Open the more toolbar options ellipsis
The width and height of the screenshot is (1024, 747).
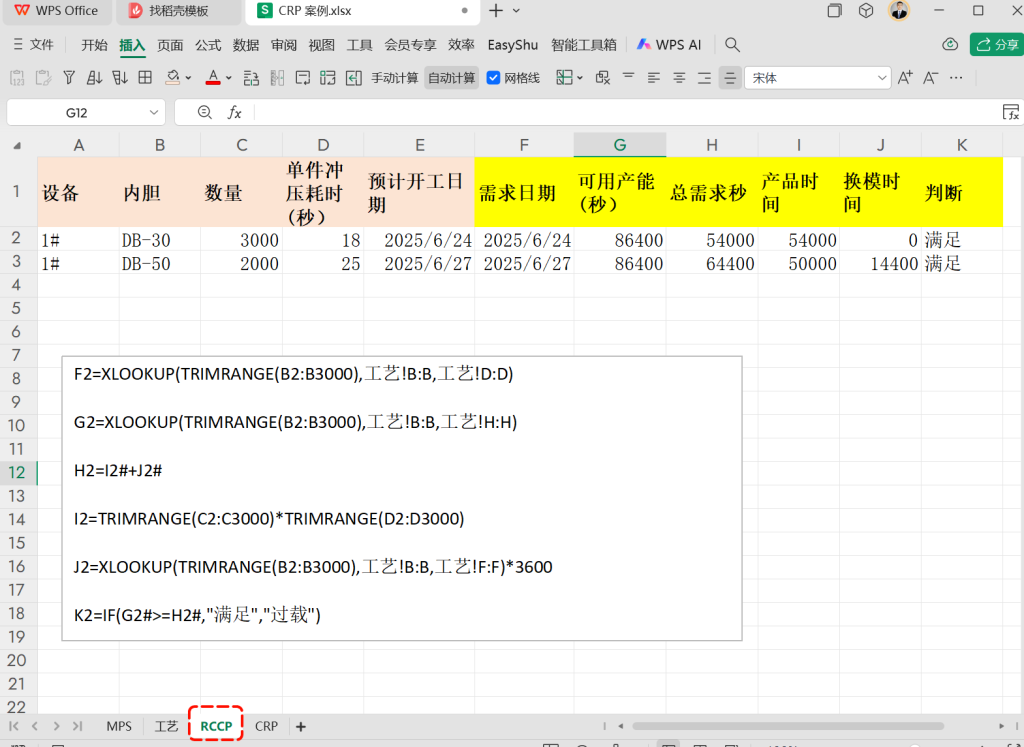(956, 78)
